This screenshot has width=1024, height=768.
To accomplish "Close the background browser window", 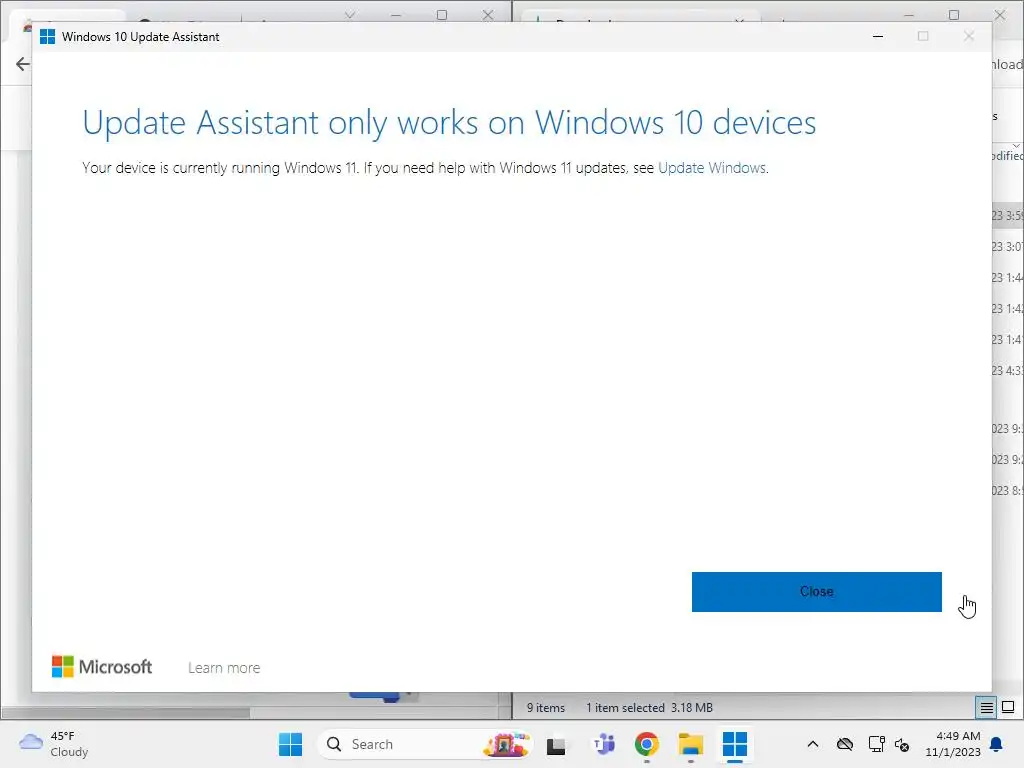I will (488, 14).
